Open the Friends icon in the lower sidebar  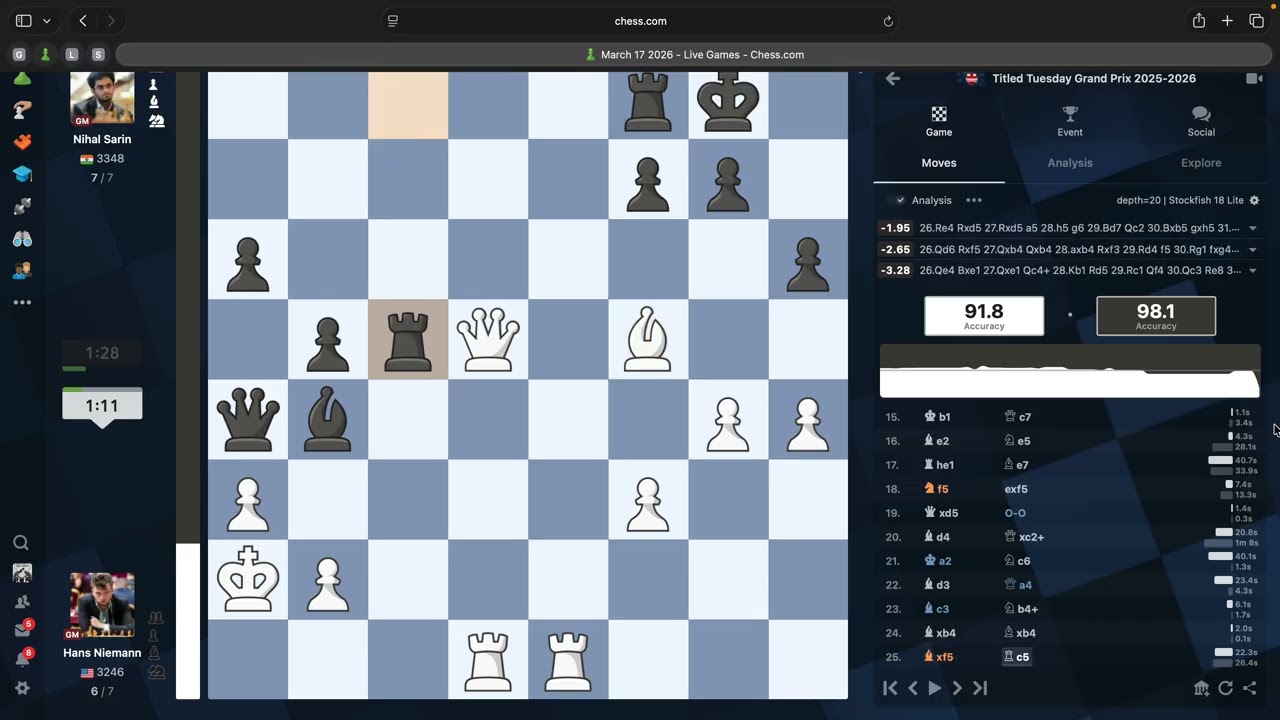[22, 602]
